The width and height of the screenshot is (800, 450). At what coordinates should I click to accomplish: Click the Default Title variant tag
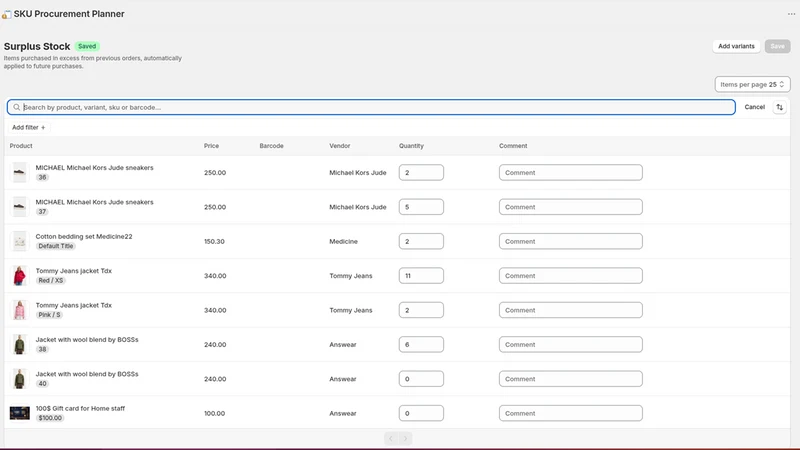pyautogui.click(x=56, y=246)
